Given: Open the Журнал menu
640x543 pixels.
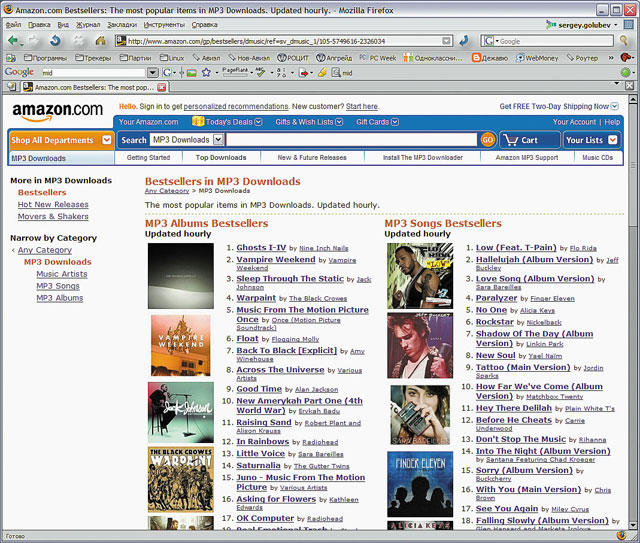Looking at the screenshot, I should coord(88,24).
